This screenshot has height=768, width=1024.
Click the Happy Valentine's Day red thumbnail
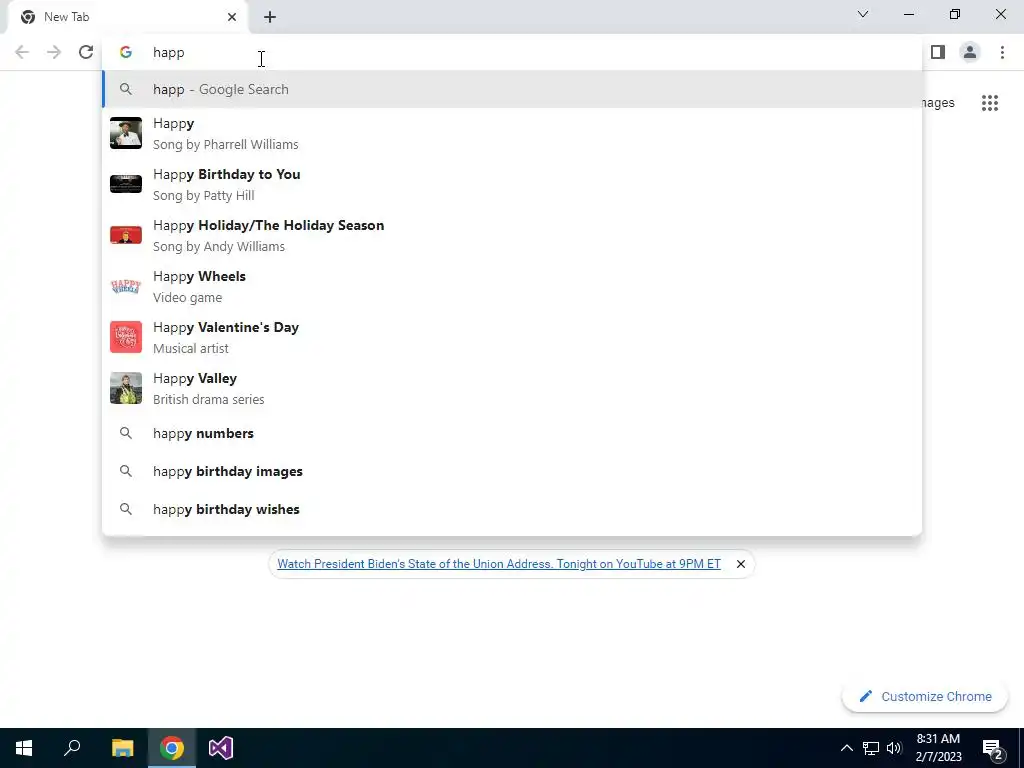pos(126,337)
